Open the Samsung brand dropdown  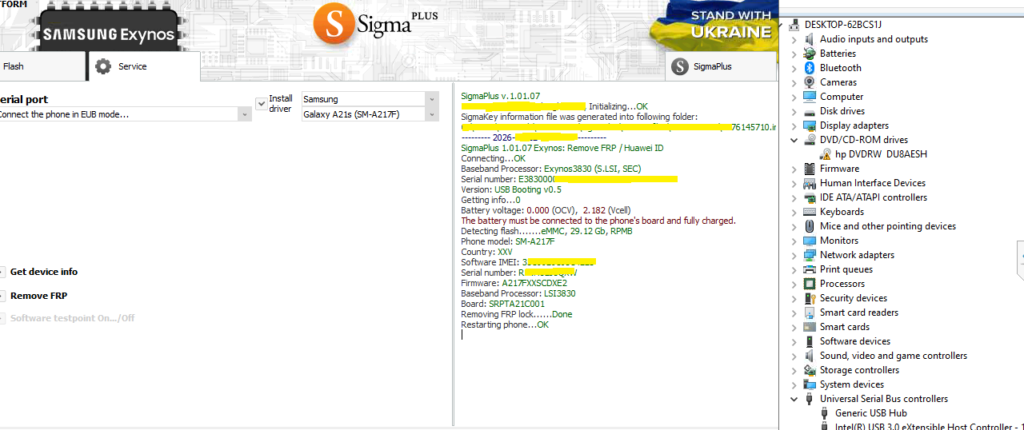[x=431, y=99]
